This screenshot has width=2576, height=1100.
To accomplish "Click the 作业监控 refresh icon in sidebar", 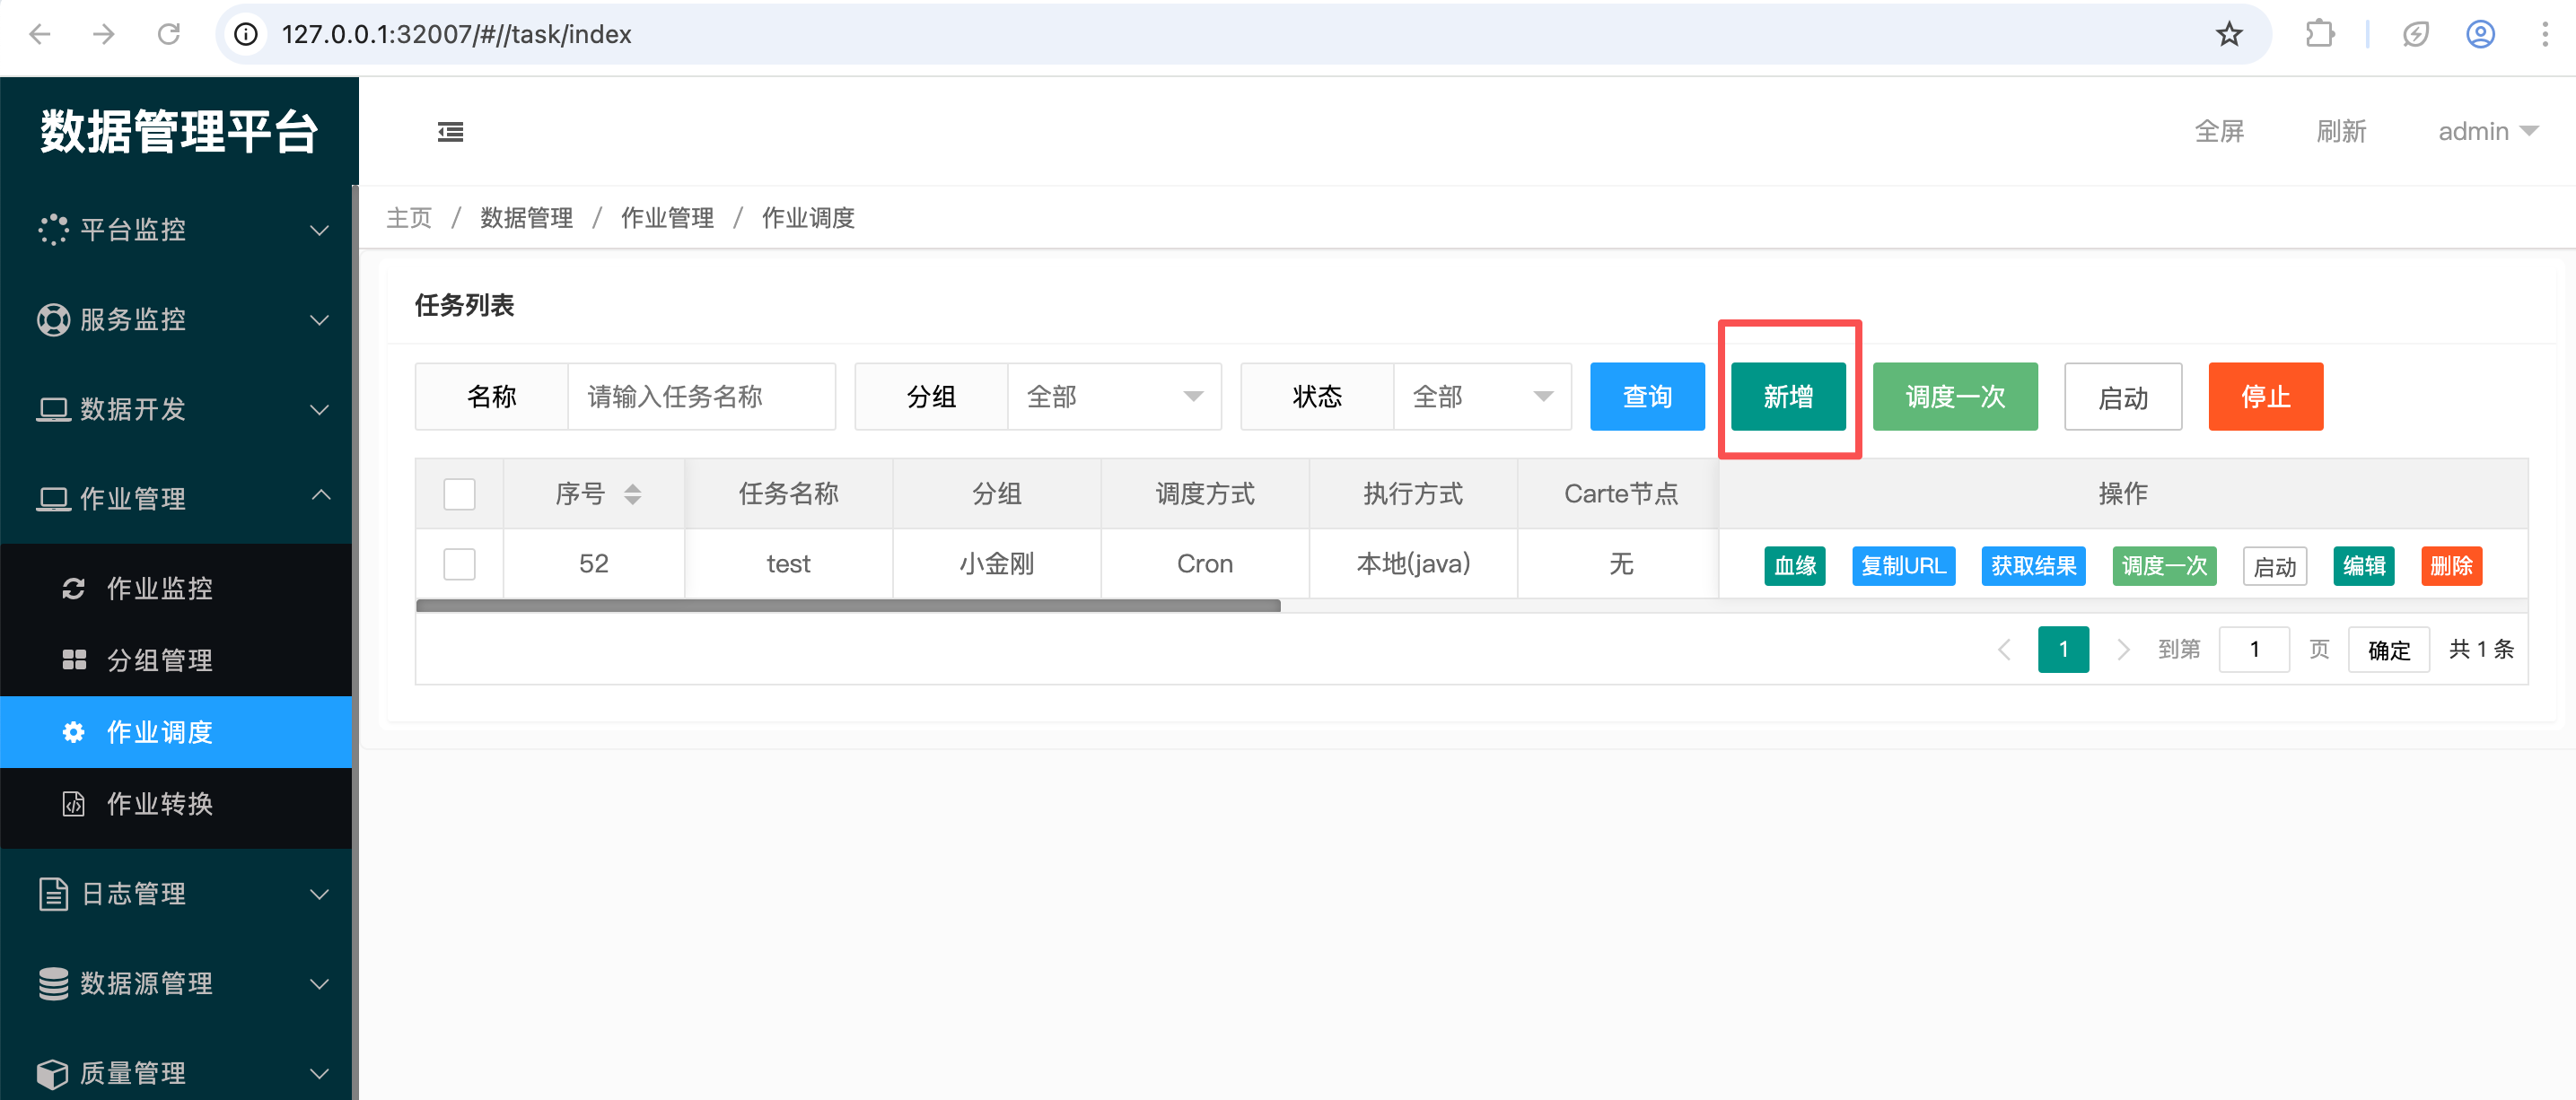I will click(x=73, y=588).
